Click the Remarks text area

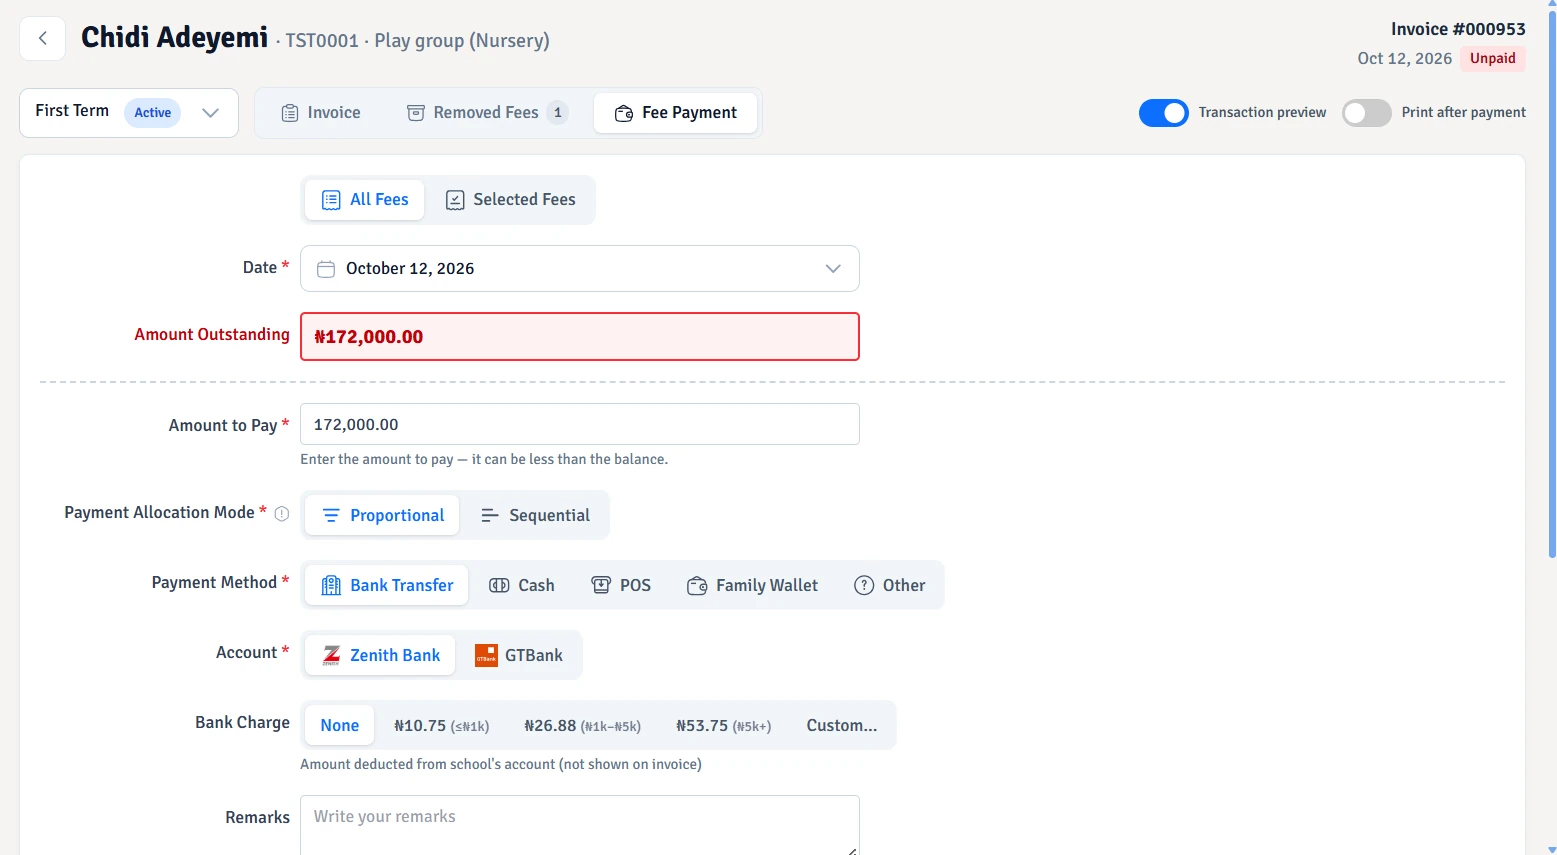[x=580, y=825]
